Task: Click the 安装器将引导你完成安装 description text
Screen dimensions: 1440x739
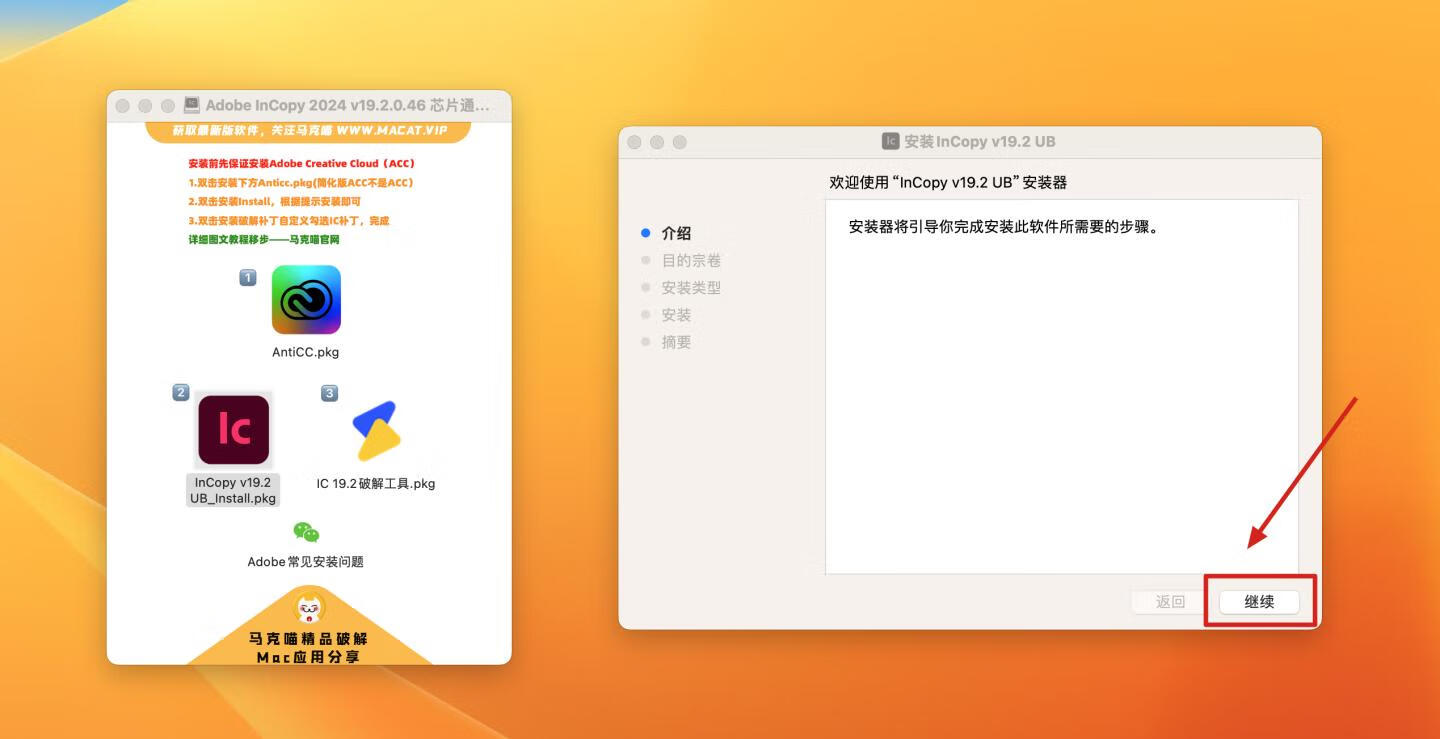Action: click(x=1003, y=226)
